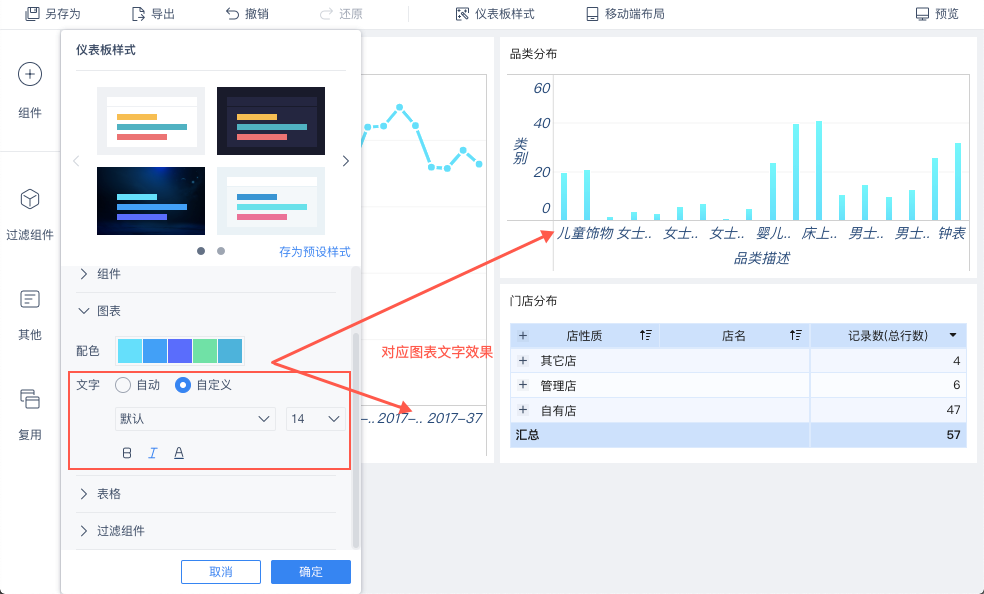Image resolution: width=984 pixels, height=594 pixels.
Task: Click the 过滤组件 cube icon in sidebar
Action: coord(29,199)
